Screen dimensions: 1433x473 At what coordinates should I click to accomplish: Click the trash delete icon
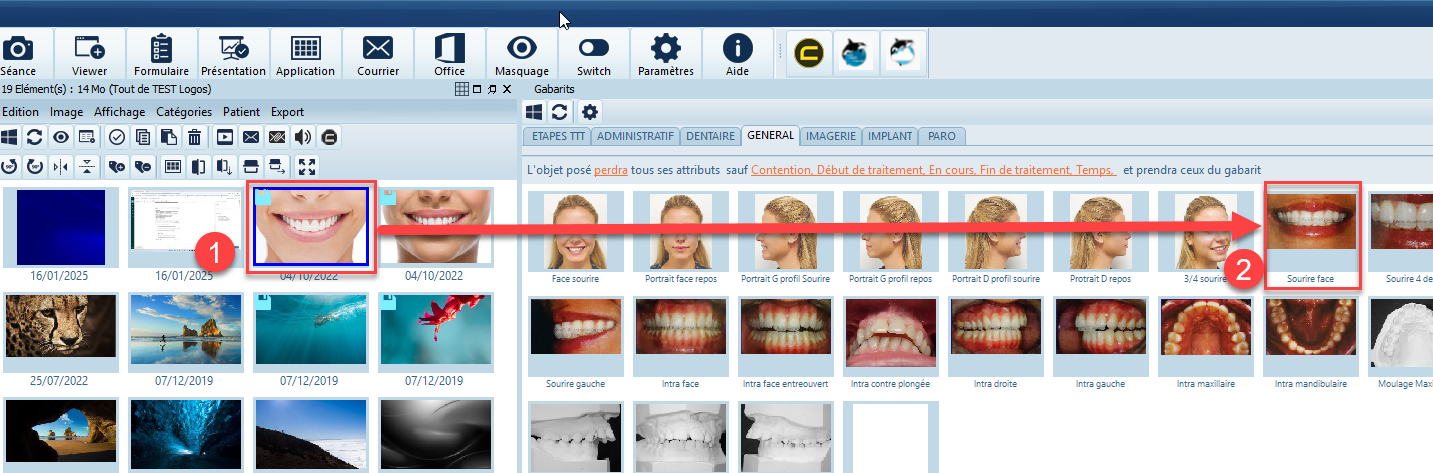pos(195,137)
